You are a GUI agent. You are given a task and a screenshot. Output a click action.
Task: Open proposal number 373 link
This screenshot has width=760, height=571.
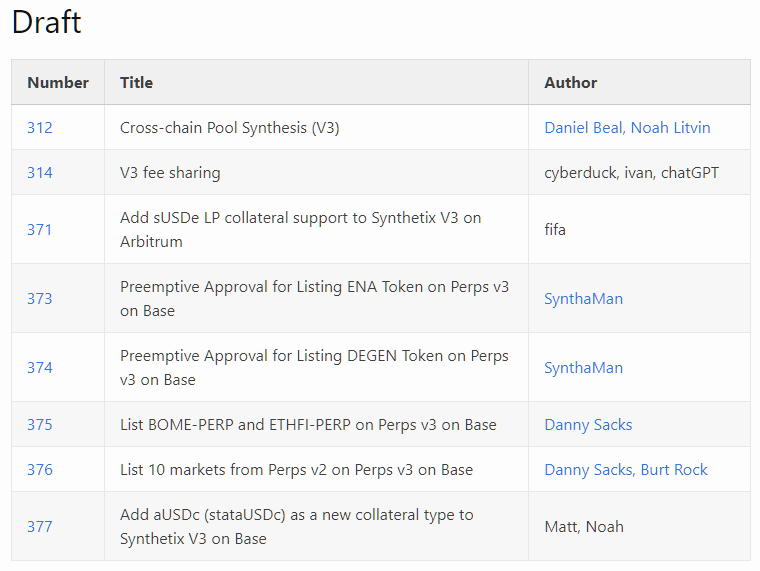click(x=40, y=298)
